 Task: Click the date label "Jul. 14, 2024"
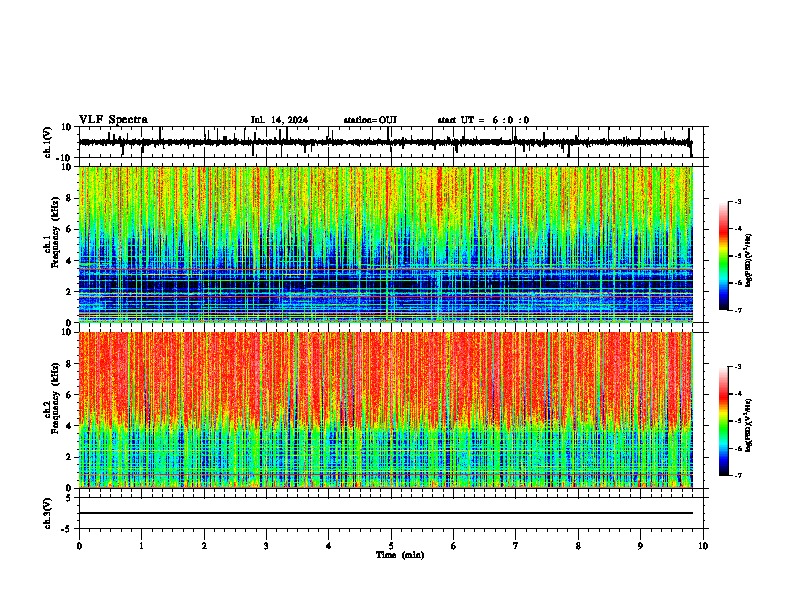click(279, 120)
